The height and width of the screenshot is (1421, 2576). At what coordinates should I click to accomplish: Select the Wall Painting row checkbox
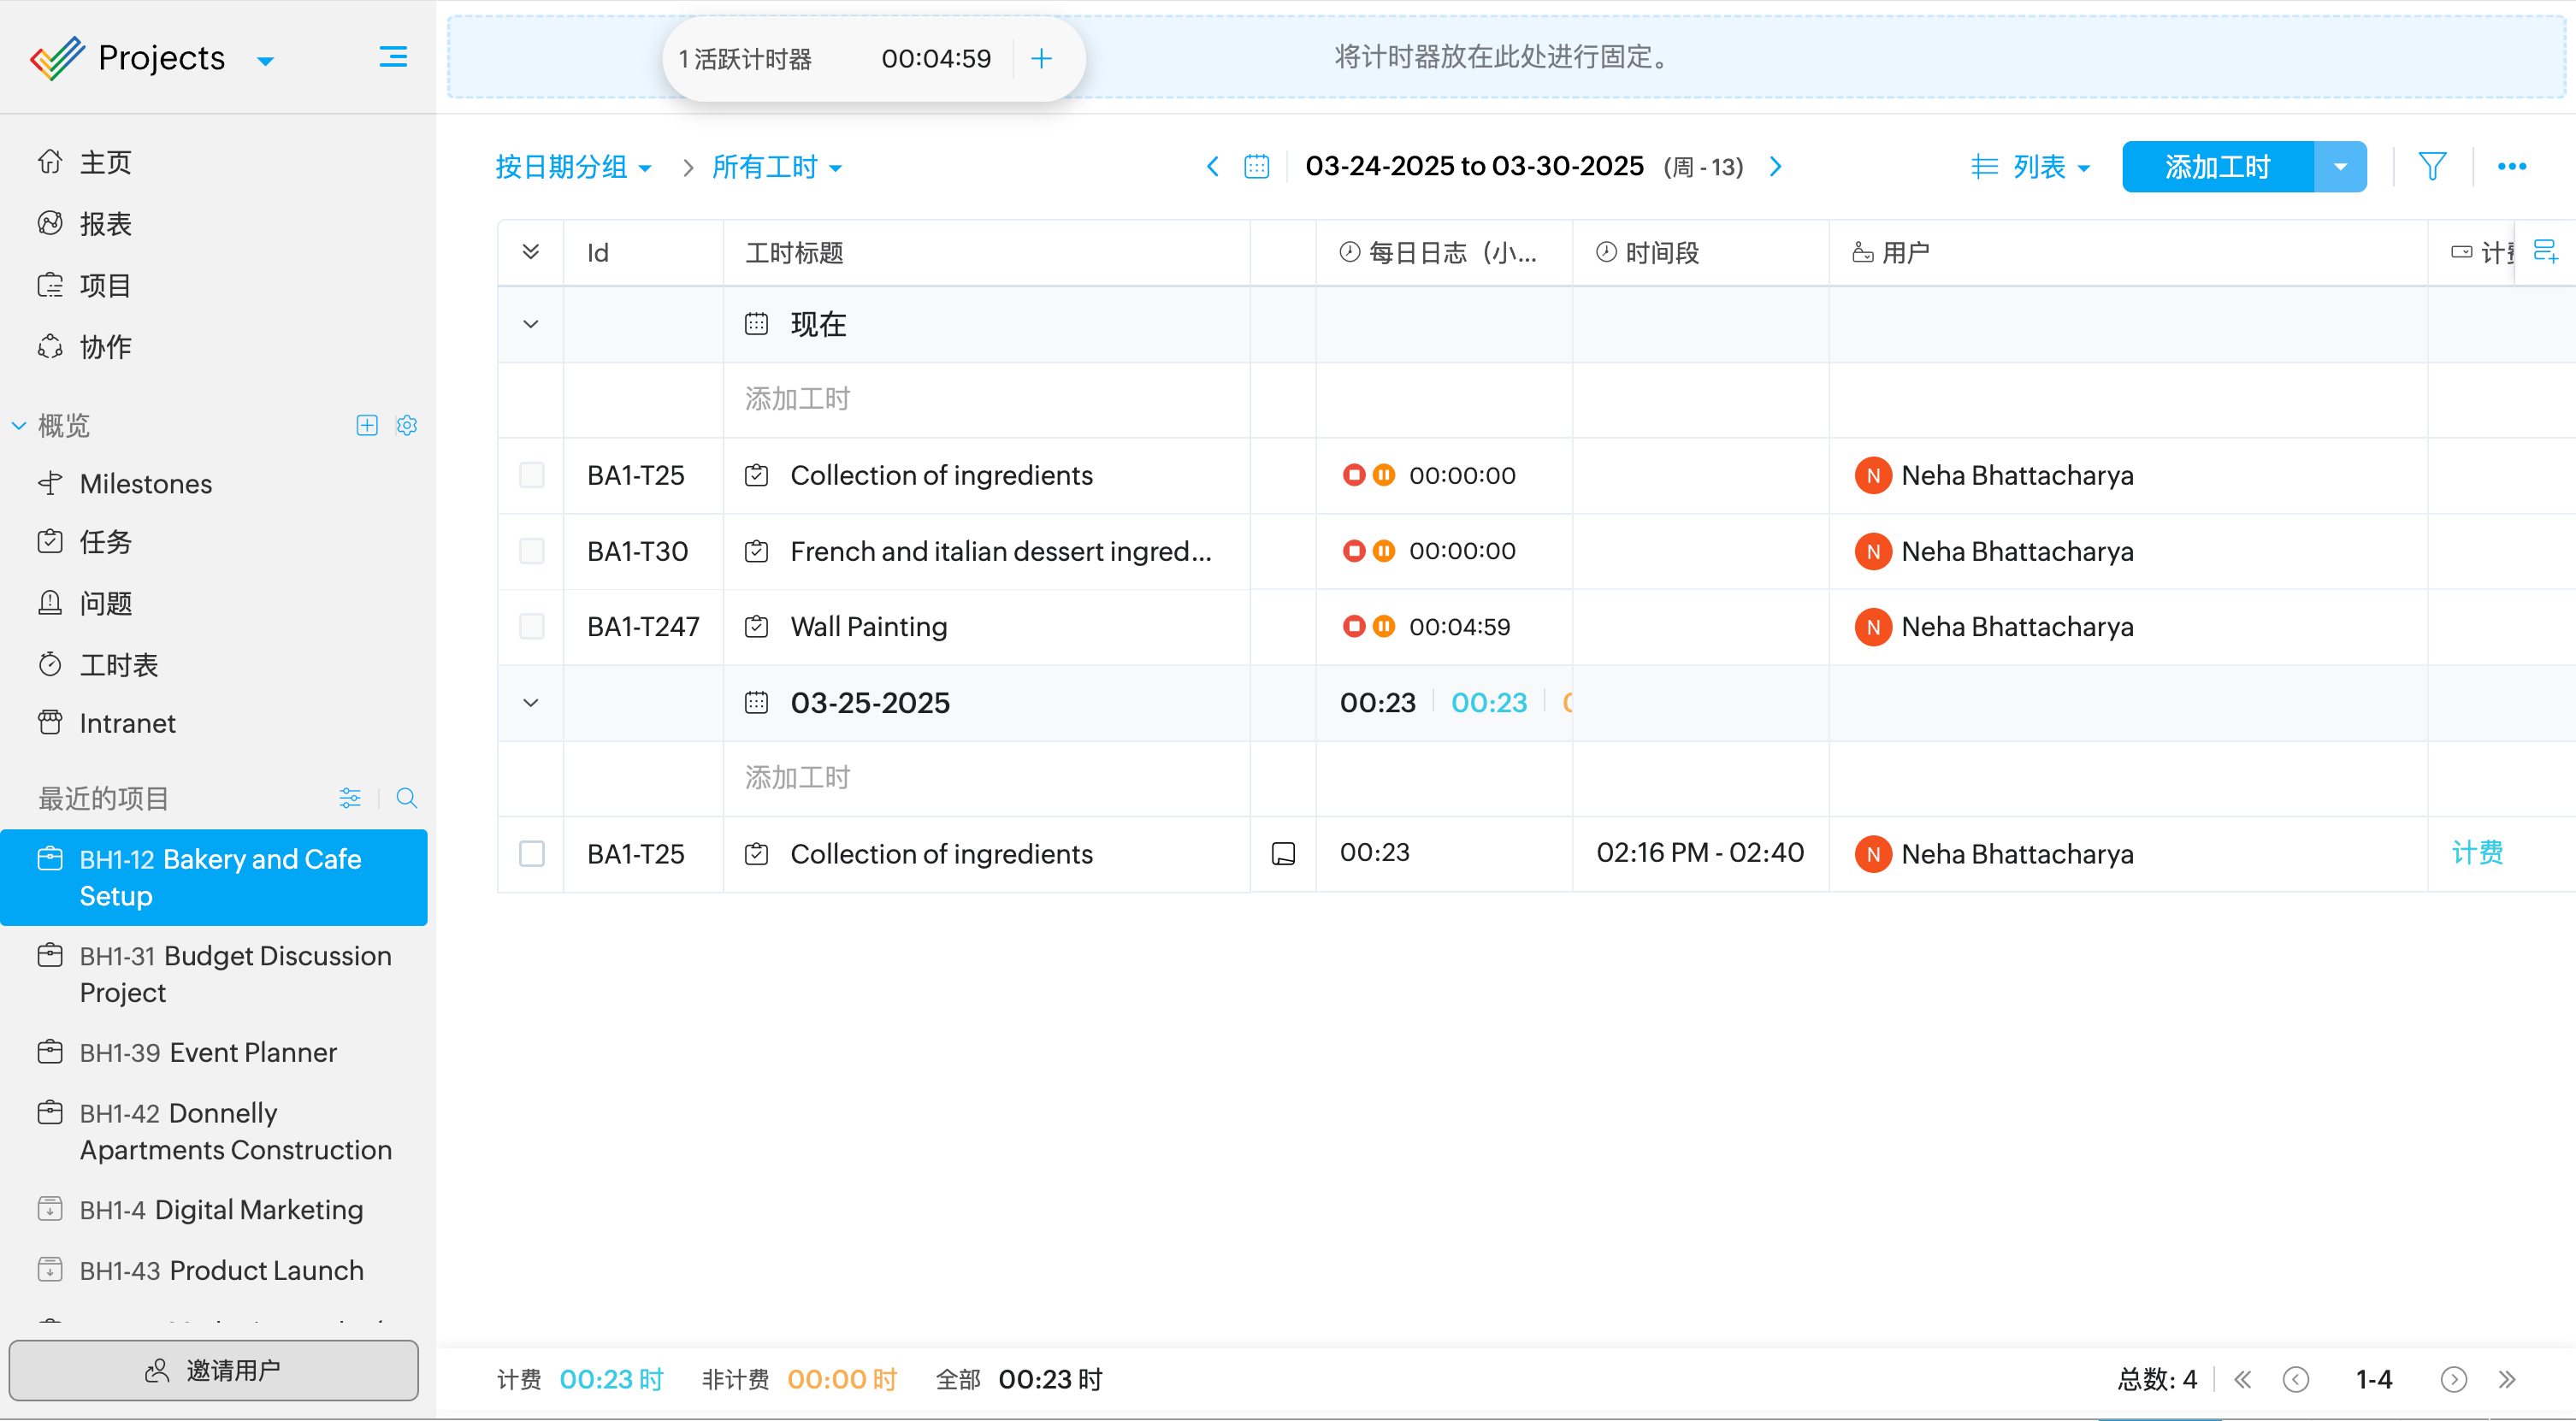(532, 627)
